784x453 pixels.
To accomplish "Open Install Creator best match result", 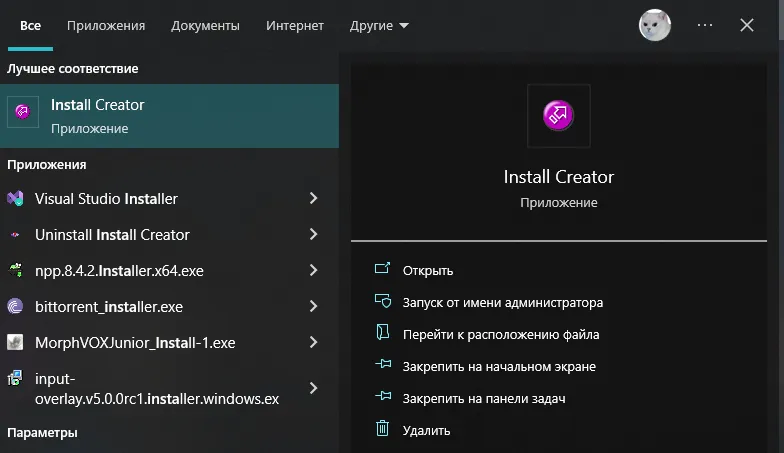I will tap(170, 116).
